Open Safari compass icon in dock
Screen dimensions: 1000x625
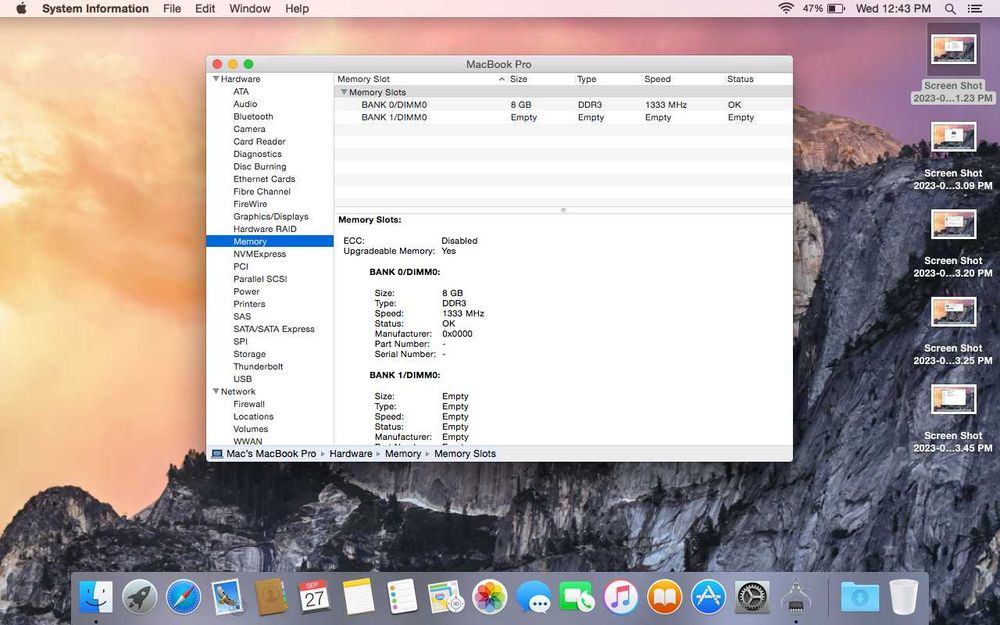pos(184,598)
